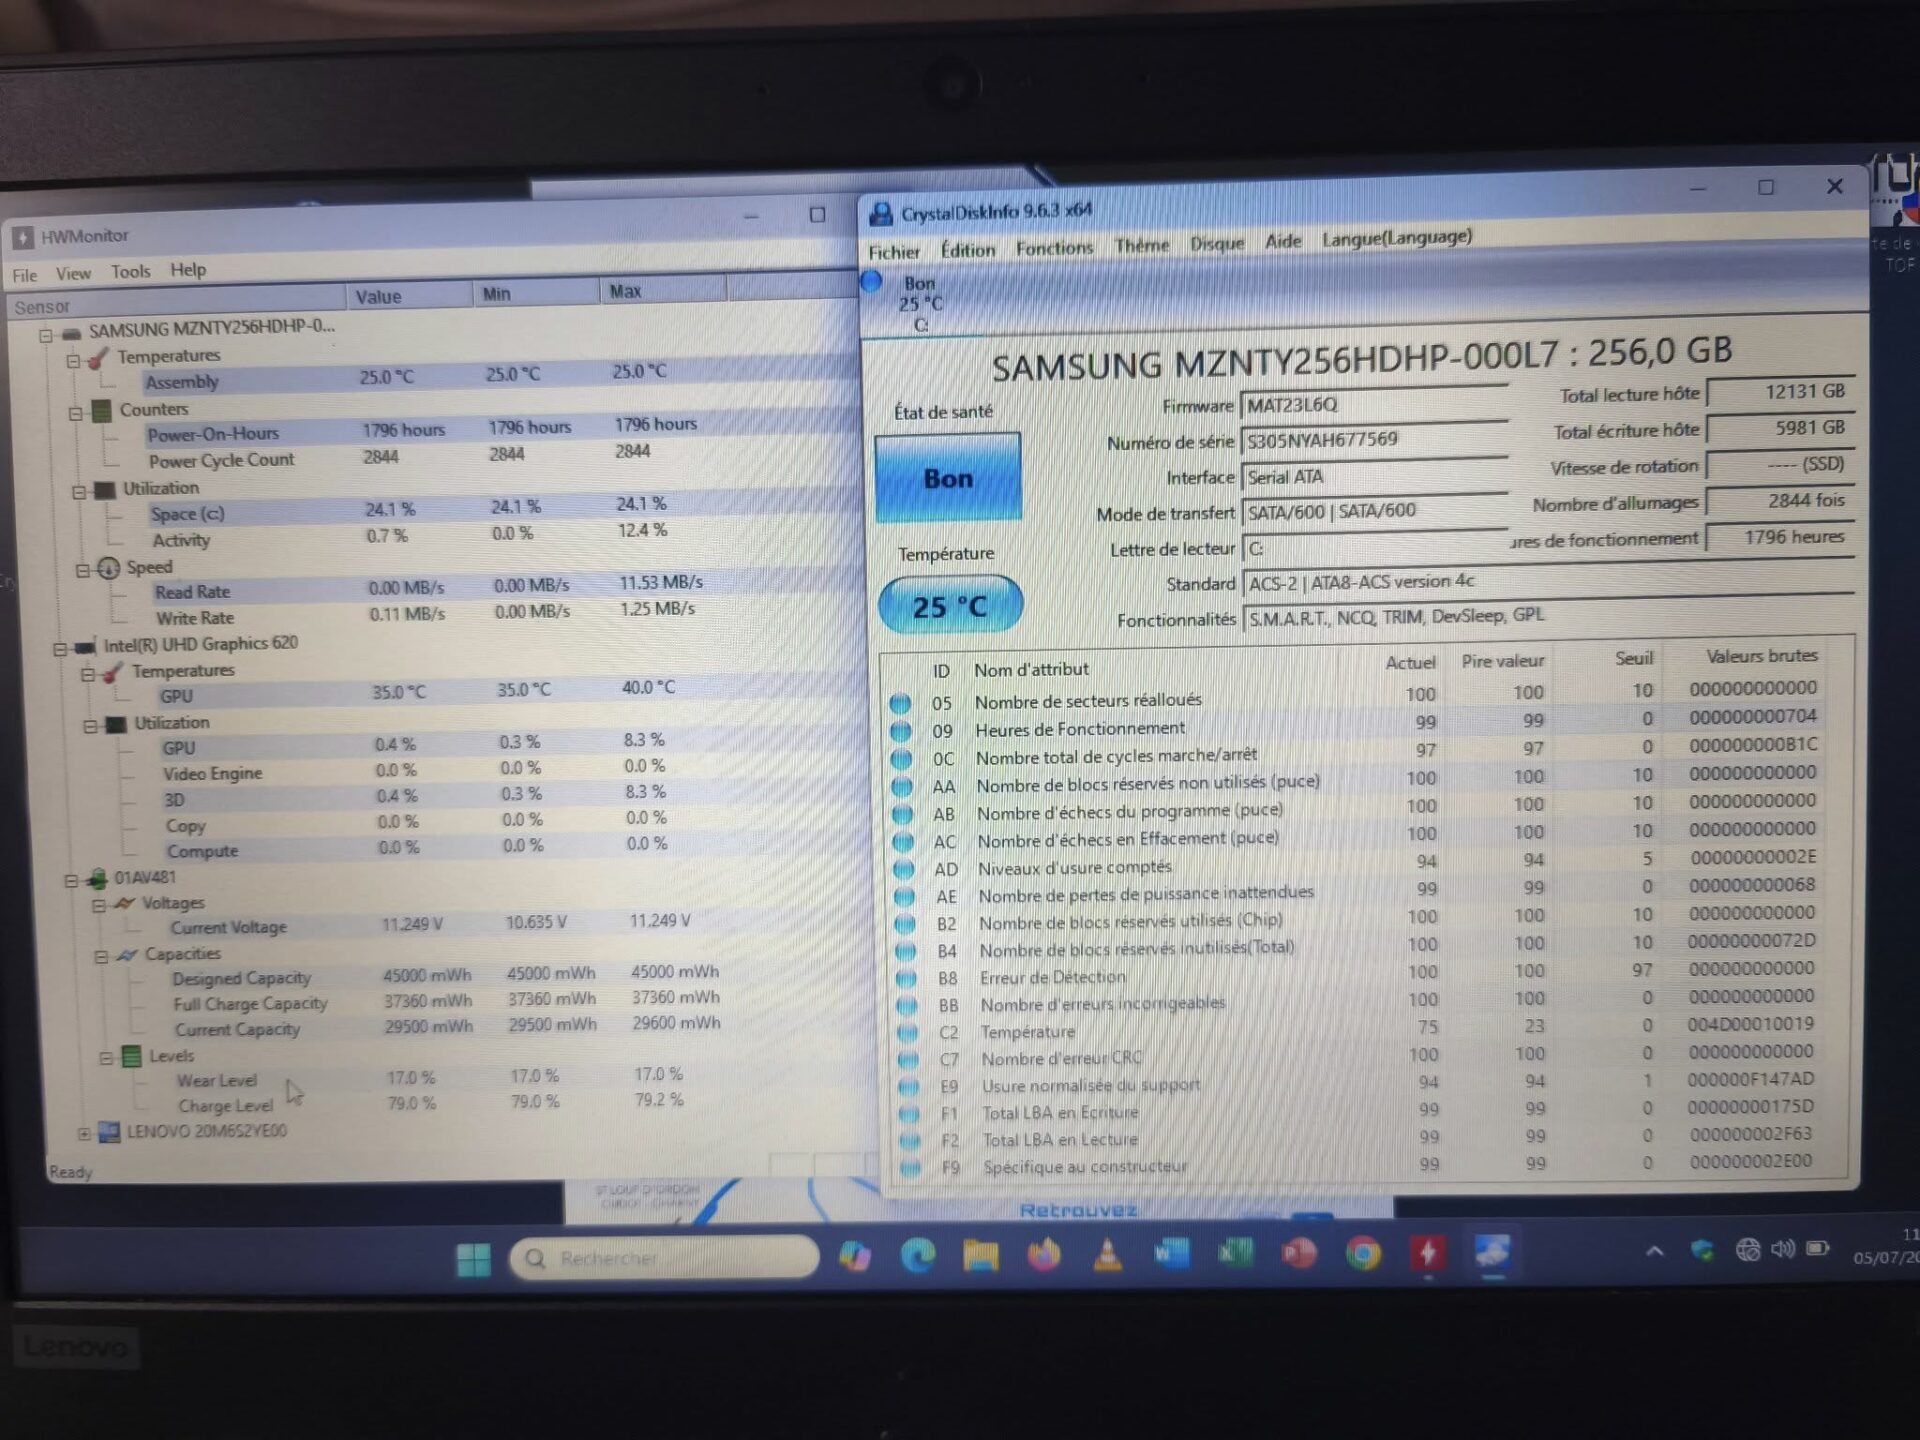Open VLC media player from the taskbar
This screenshot has width=1920, height=1440.
(x=1107, y=1254)
